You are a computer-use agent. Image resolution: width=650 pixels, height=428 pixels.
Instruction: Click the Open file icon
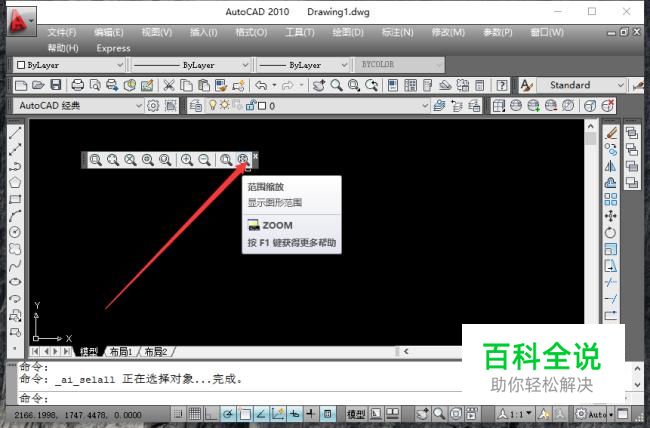38,85
